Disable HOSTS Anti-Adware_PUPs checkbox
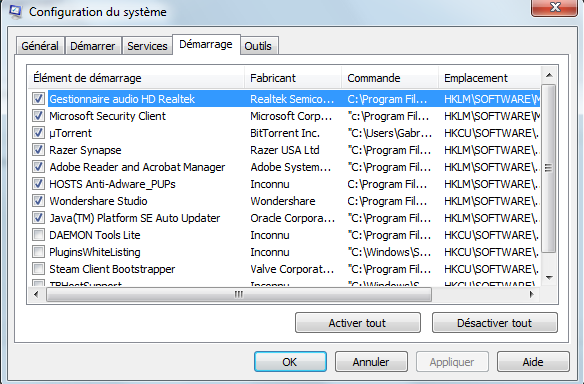Image resolution: width=584 pixels, height=384 pixels. tap(38, 184)
